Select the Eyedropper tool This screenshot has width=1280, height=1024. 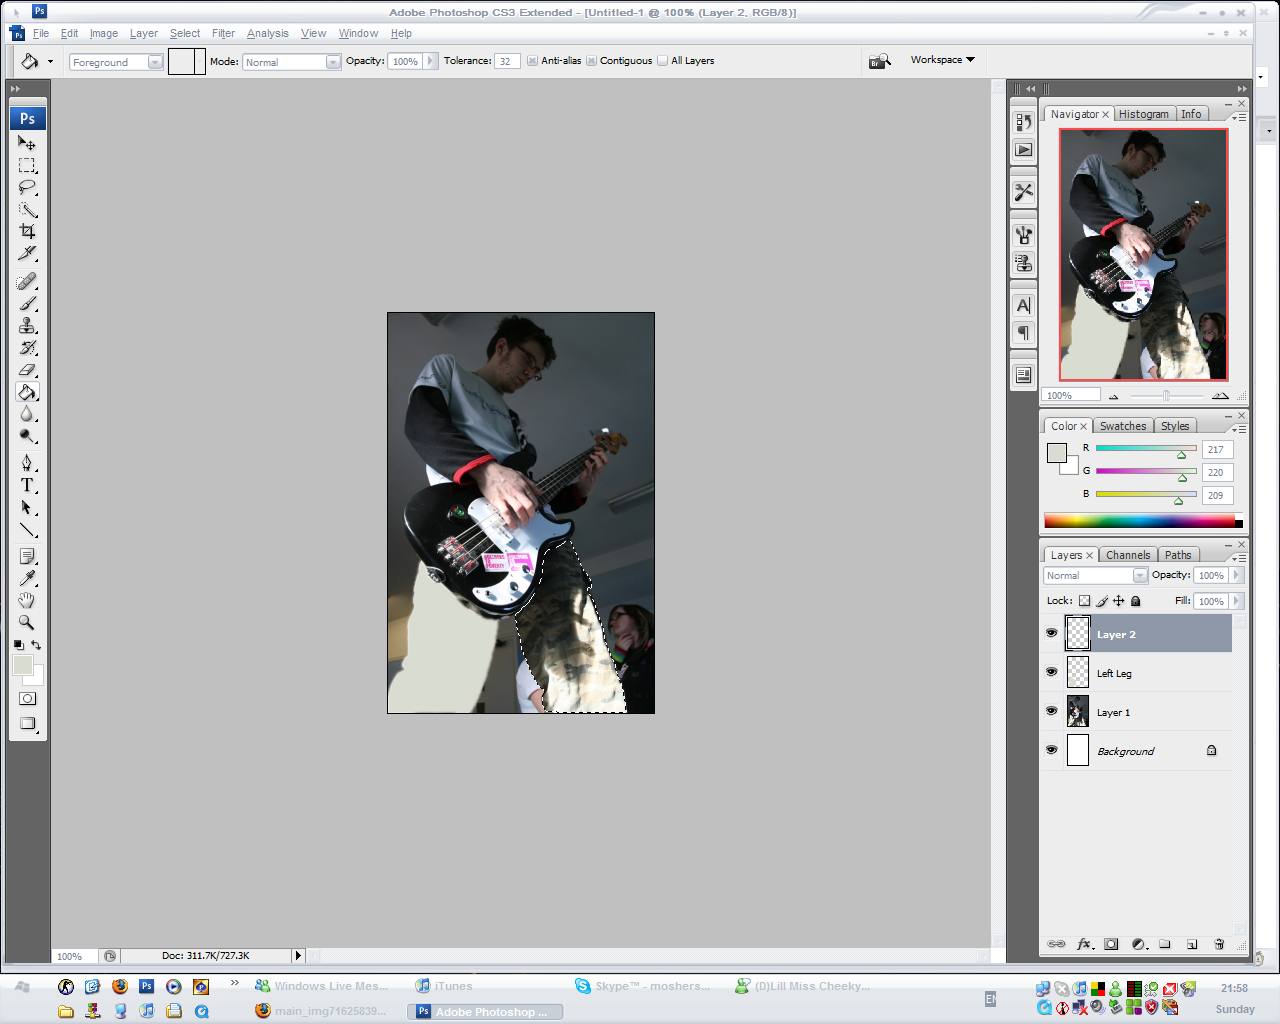coord(27,578)
